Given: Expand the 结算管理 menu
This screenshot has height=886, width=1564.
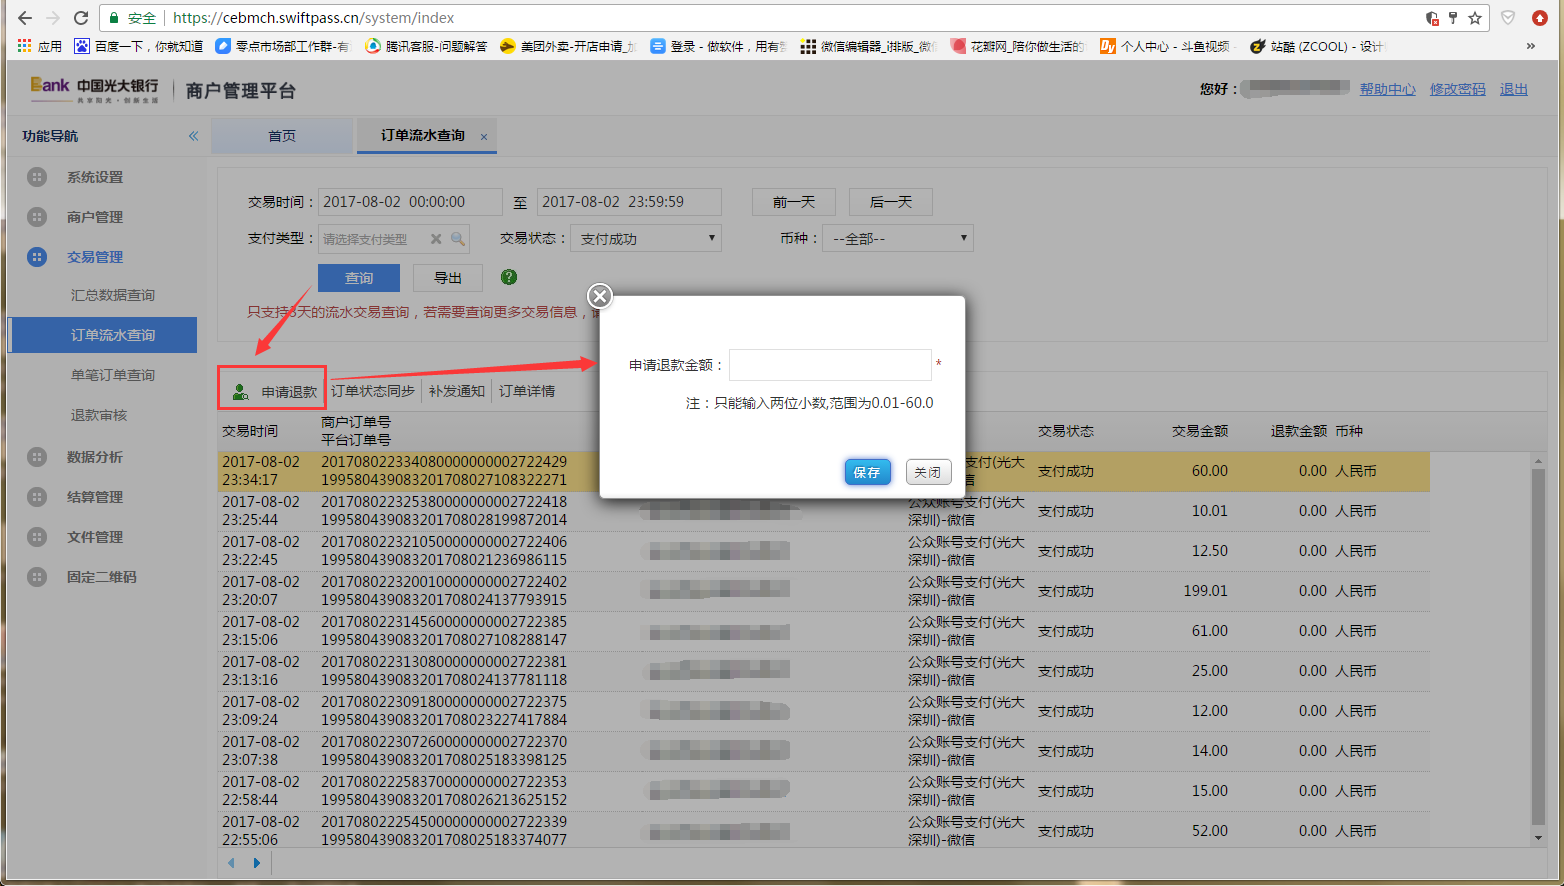Looking at the screenshot, I should coord(95,497).
